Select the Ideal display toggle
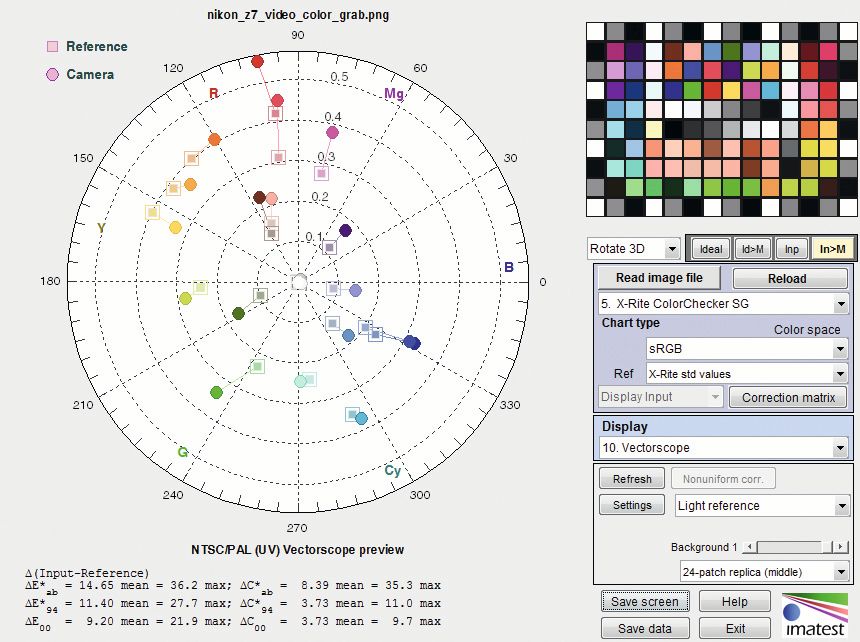 coord(710,249)
